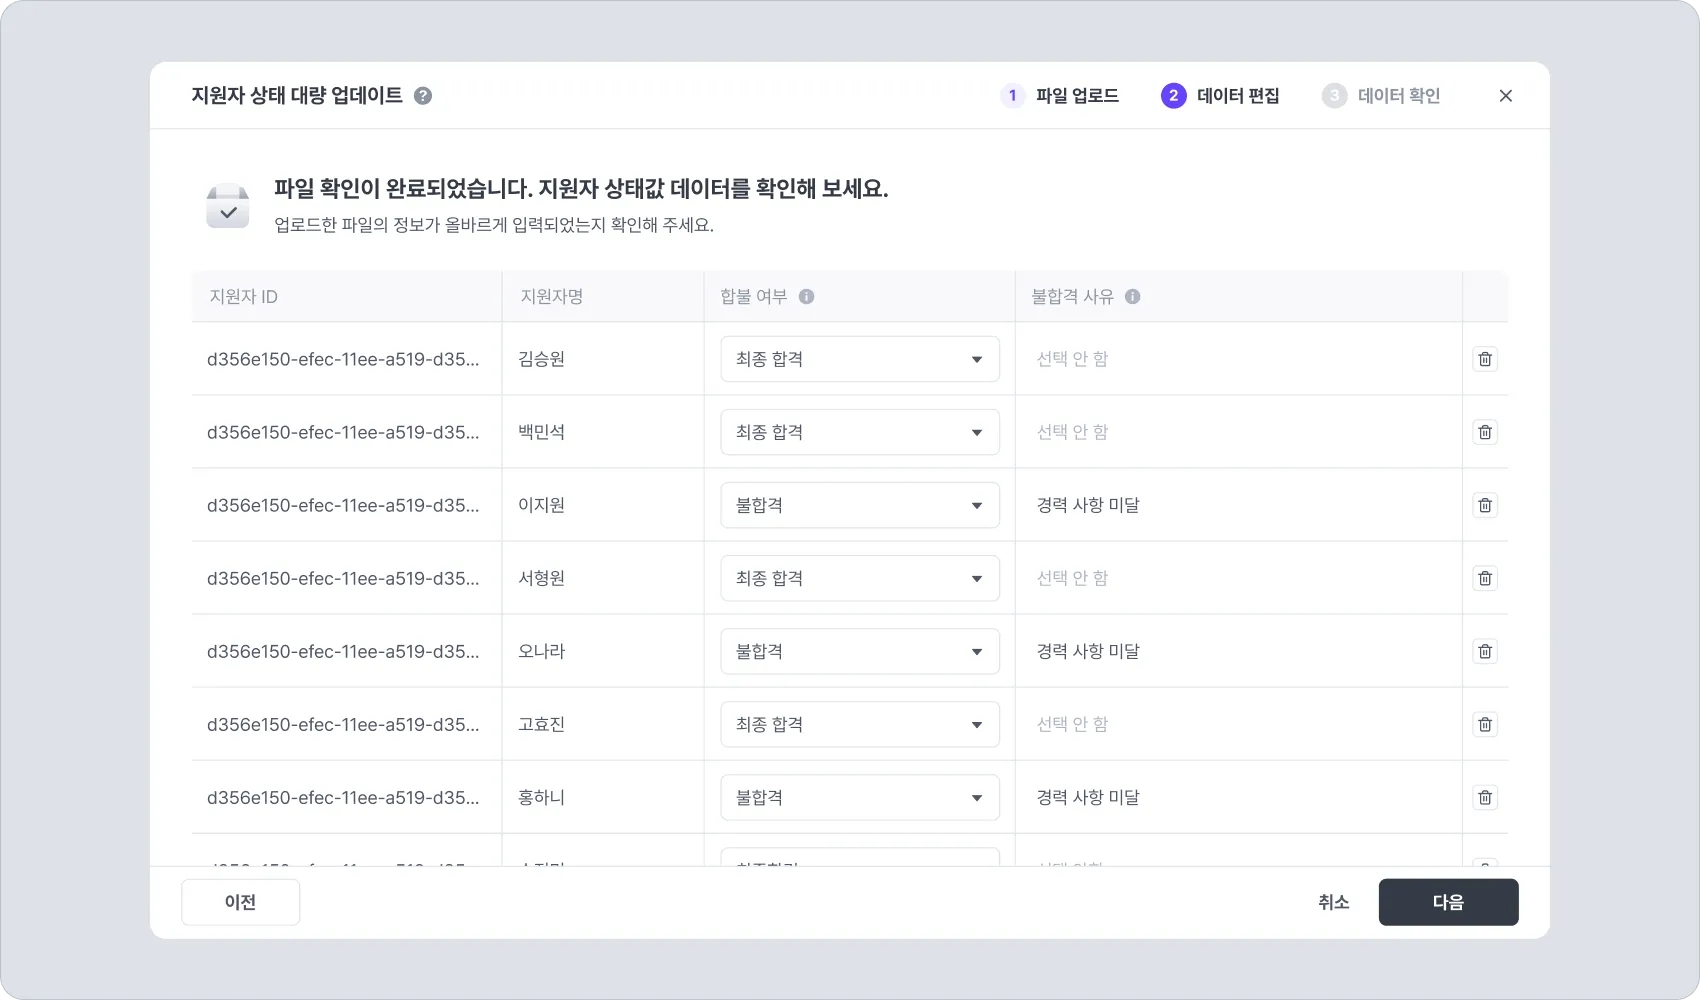Remove the 서형원 row using trash icon
1700x1000 pixels.
pyautogui.click(x=1485, y=578)
